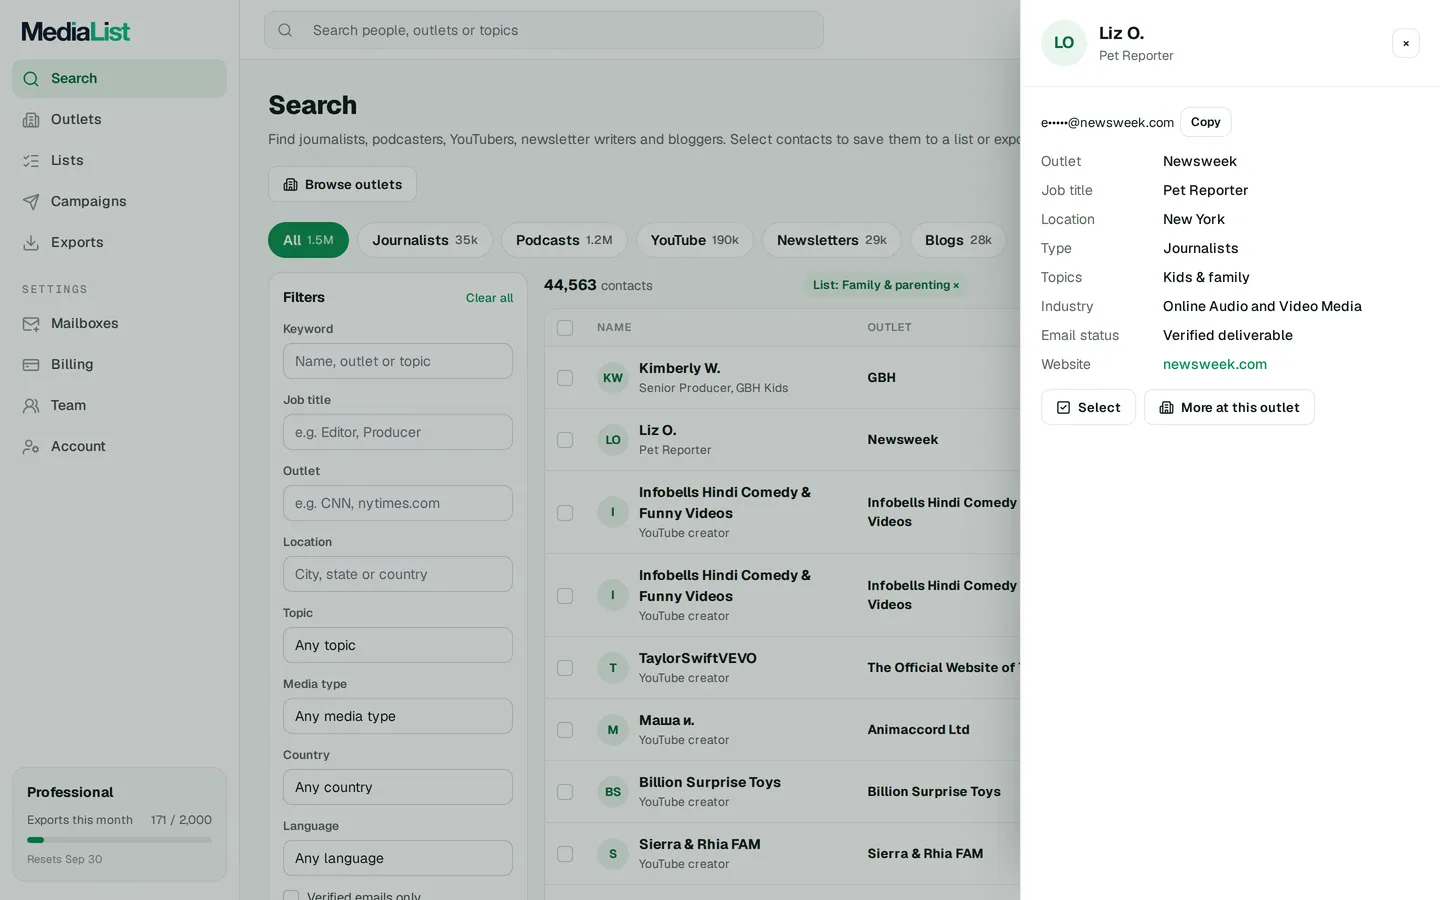Switch to the Newsletters tab
The height and width of the screenshot is (900, 1440).
coord(832,240)
